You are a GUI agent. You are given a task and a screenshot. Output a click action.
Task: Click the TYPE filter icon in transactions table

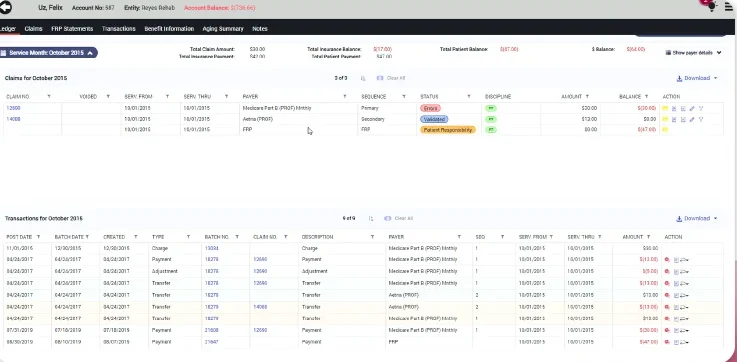(x=188, y=237)
